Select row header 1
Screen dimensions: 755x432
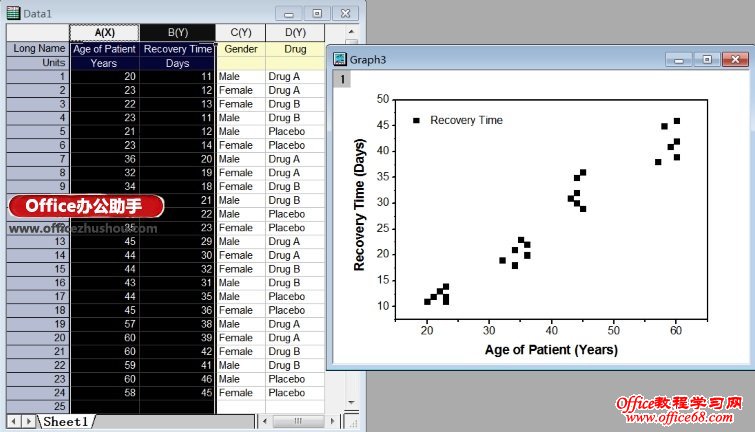[x=38, y=77]
